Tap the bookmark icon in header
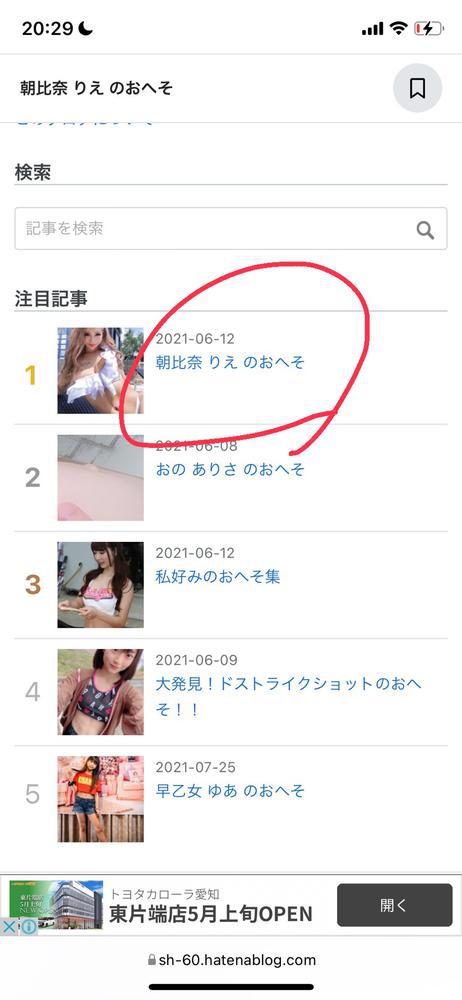 417,88
